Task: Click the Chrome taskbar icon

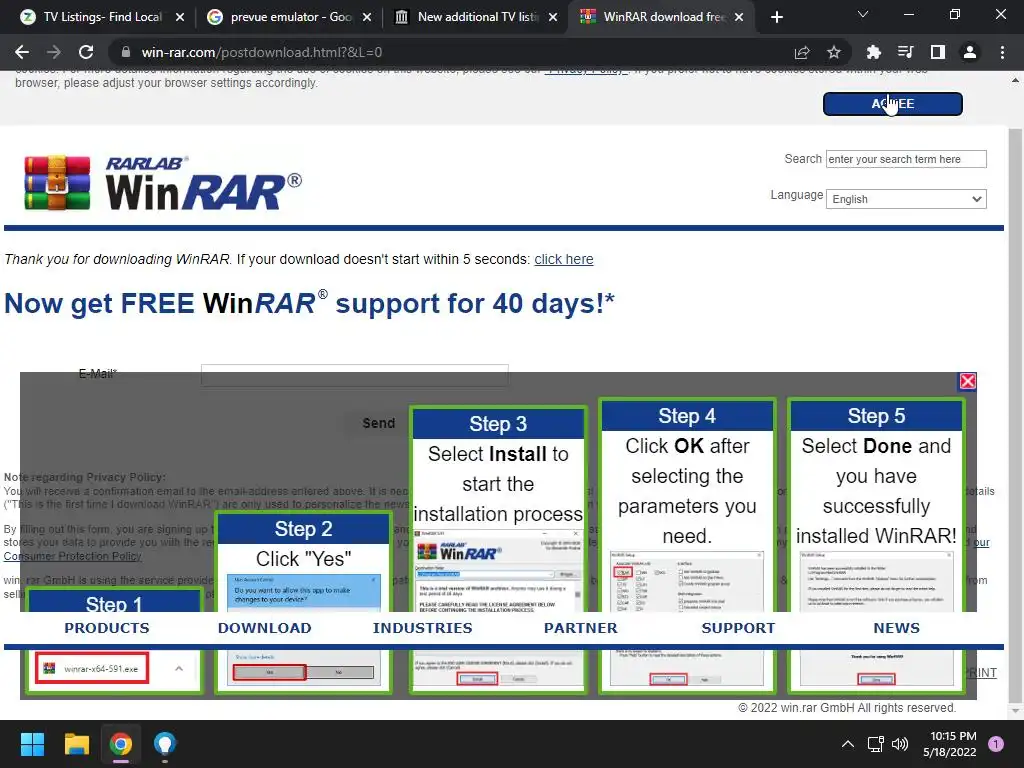Action: [x=121, y=744]
